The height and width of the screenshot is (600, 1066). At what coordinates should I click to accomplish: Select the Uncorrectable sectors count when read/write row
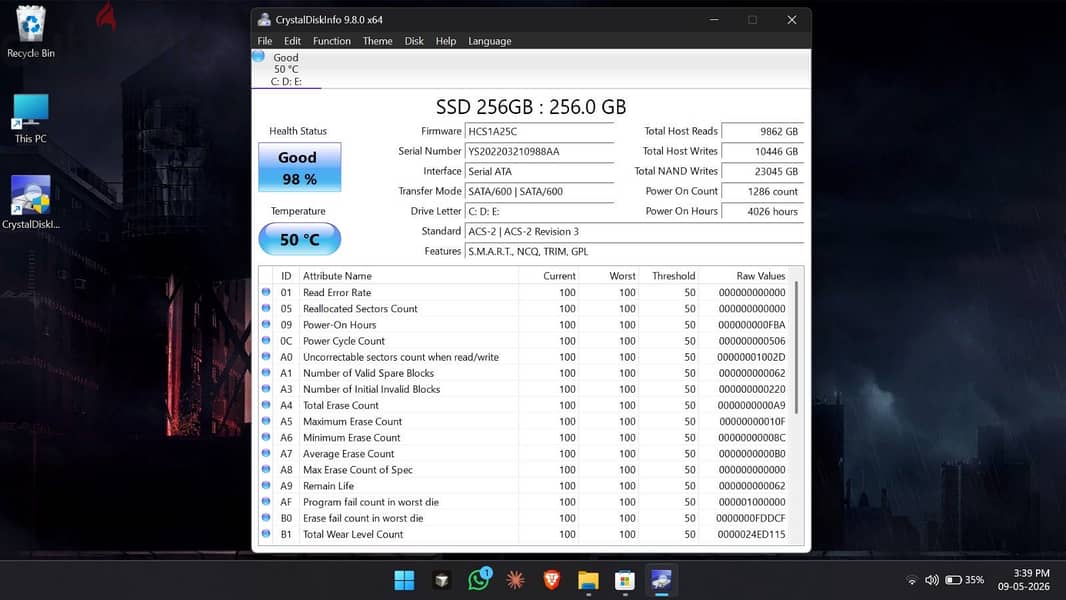click(524, 357)
